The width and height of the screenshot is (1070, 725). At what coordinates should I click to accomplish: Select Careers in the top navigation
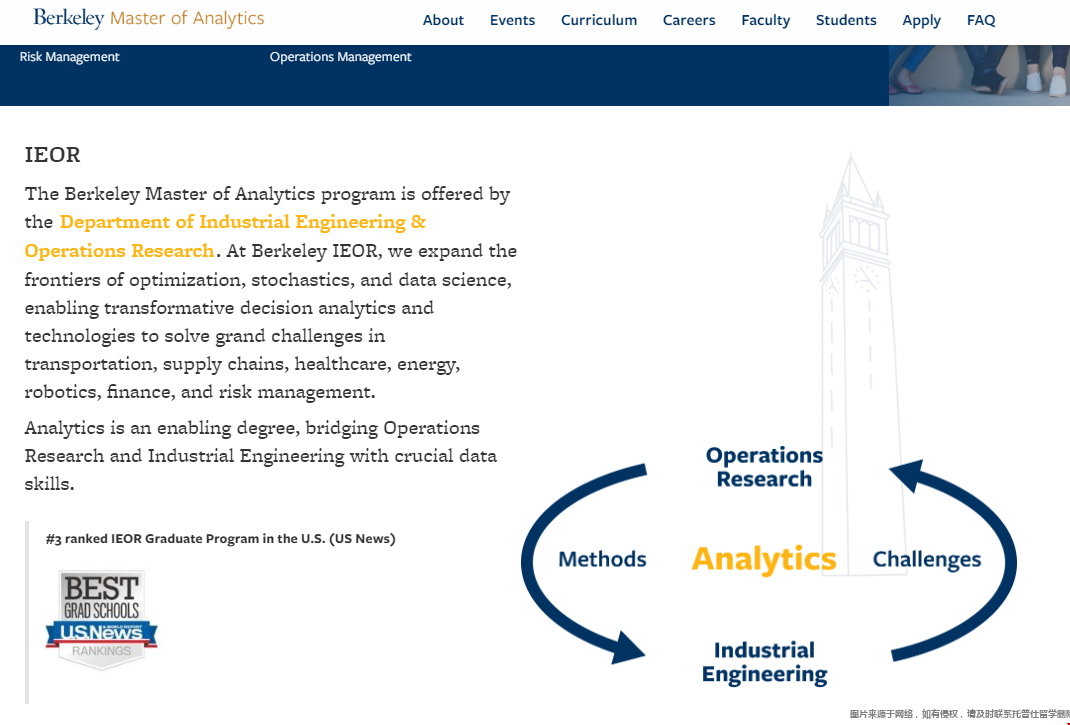(689, 20)
